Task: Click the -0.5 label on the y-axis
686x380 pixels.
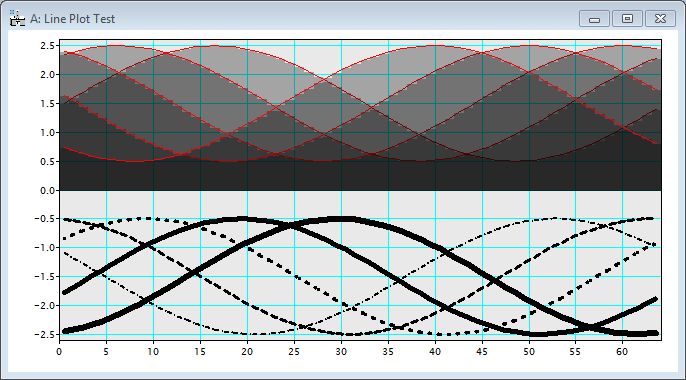Action: click(45, 219)
